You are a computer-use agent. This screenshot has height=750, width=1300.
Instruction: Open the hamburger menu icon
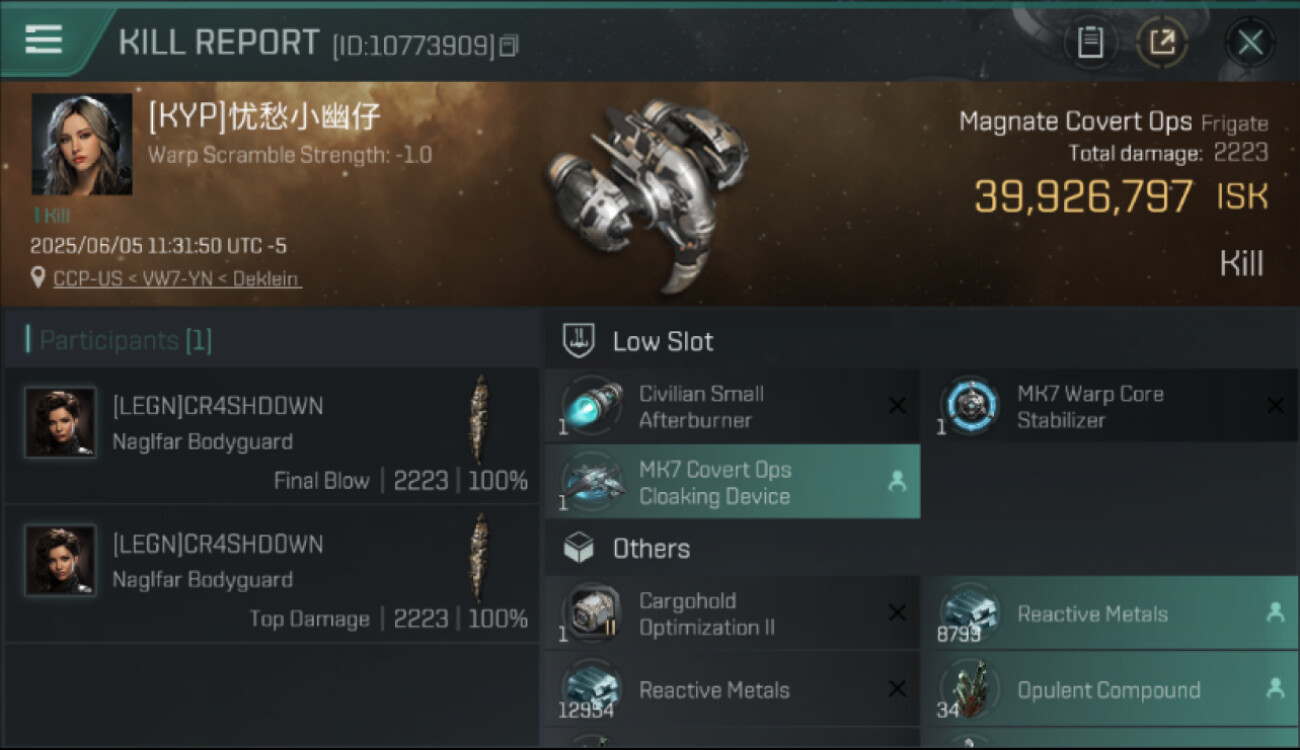(44, 41)
